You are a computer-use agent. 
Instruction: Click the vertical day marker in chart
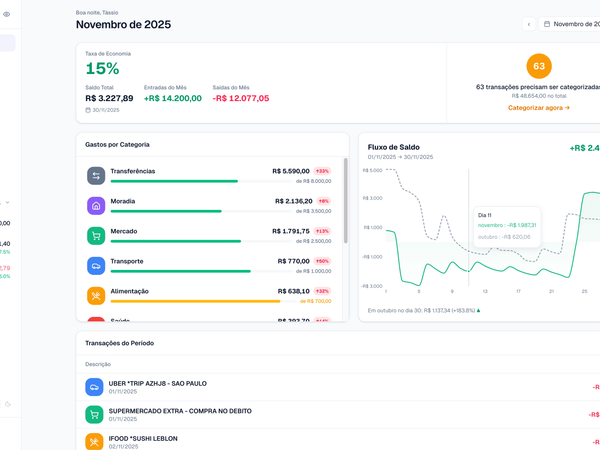[x=468, y=228]
